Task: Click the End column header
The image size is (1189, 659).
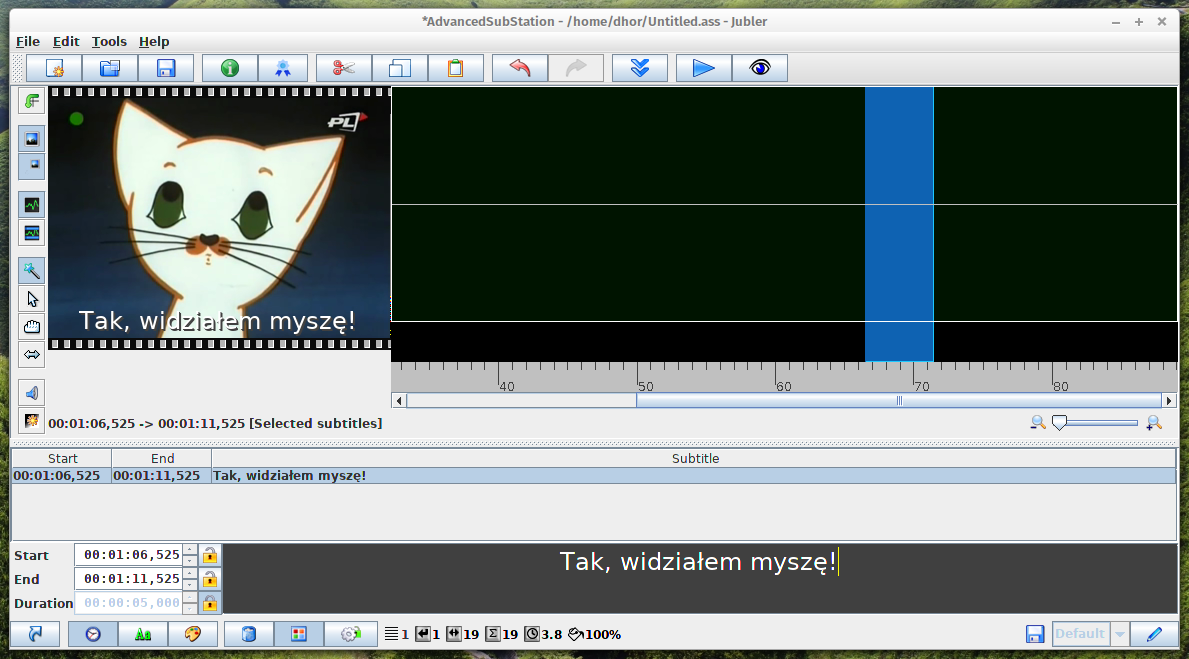Action: click(162, 458)
